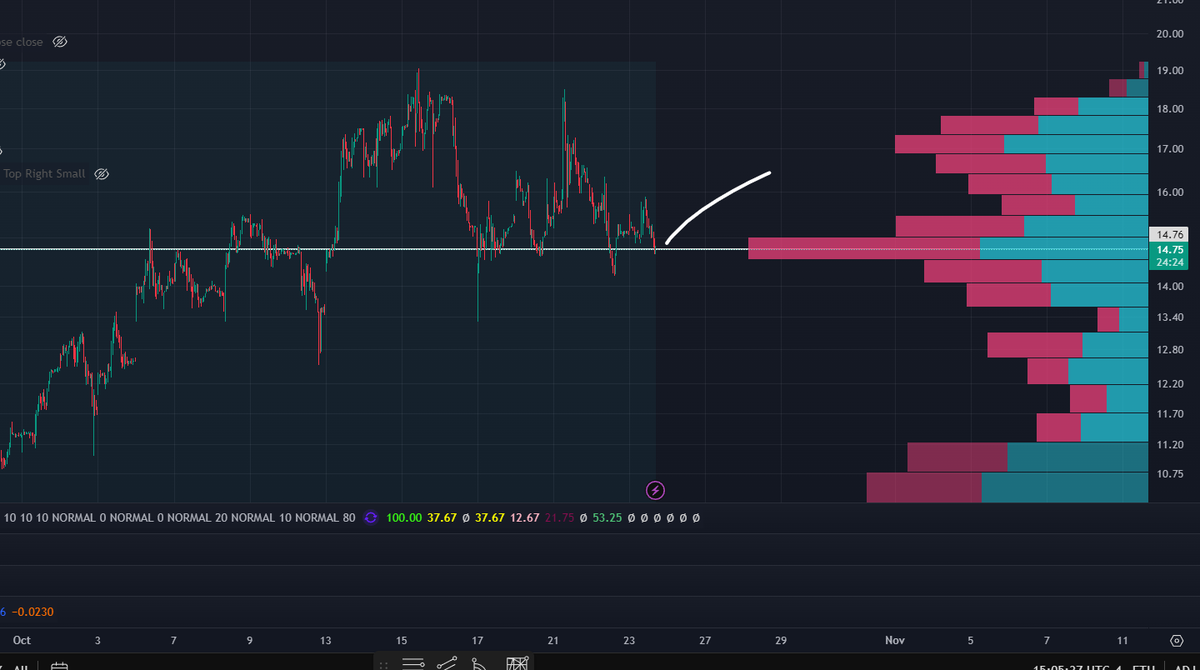This screenshot has width=1200, height=670.
Task: Click the 17.00 price axis label
Action: [x=1170, y=149]
